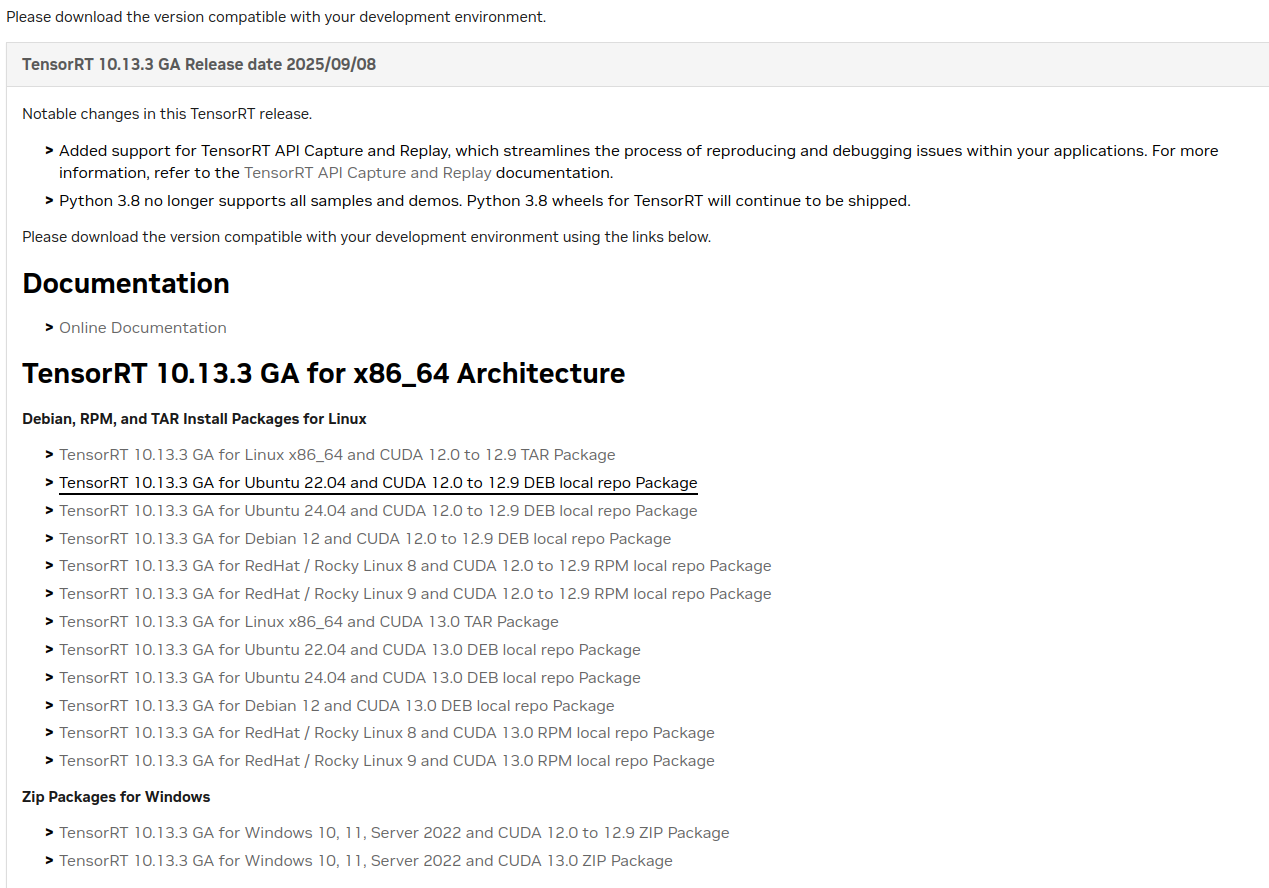Download Ubuntu 22.04 CUDA 12.0 to 12.9 DEB Package
Viewport: 1269px width, 888px height.
(378, 483)
